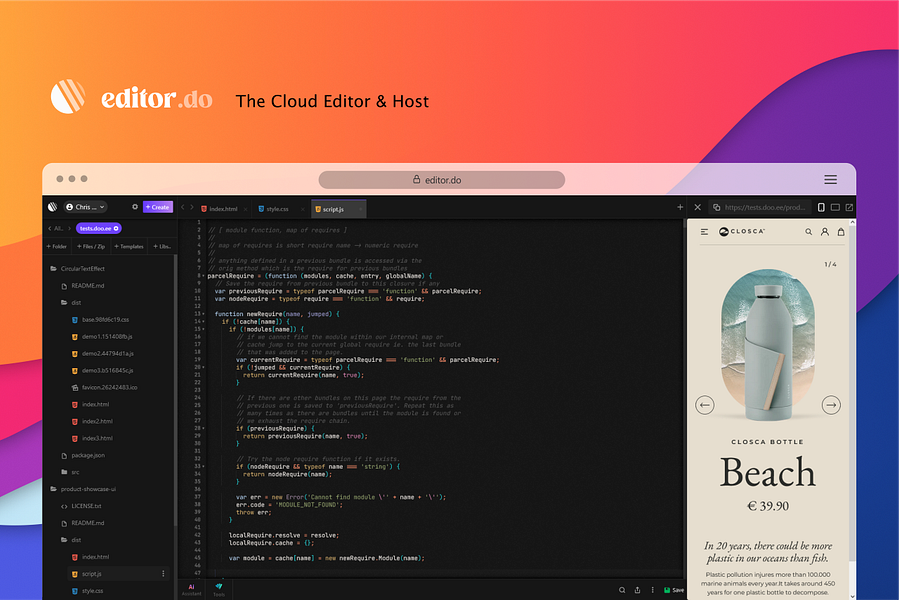Advance the product carousel with the right arrow
The image size is (899, 600).
tap(831, 404)
